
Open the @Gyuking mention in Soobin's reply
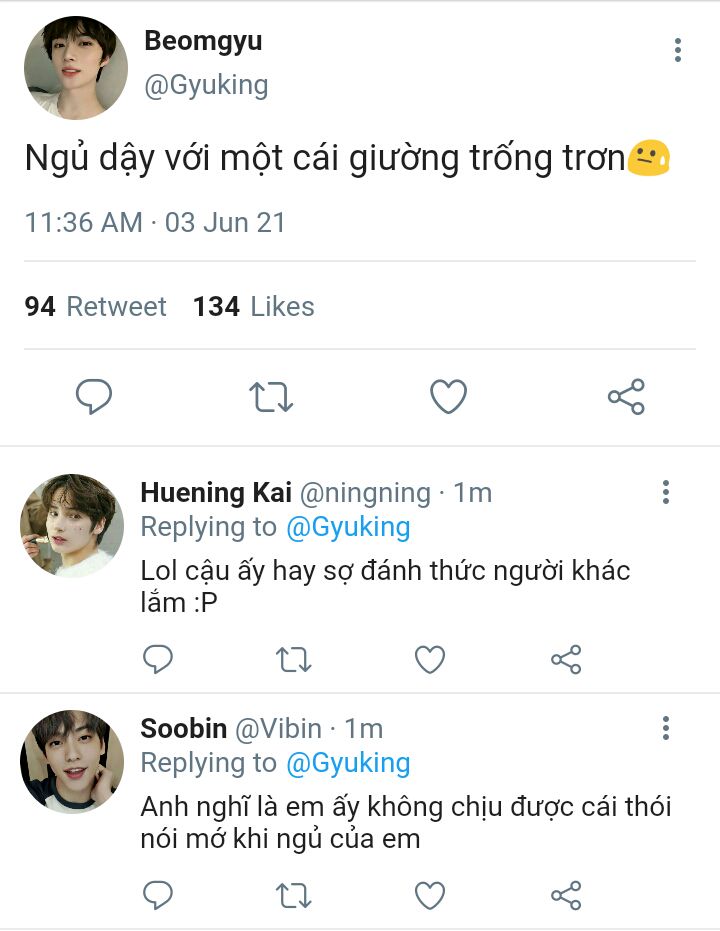pos(348,763)
